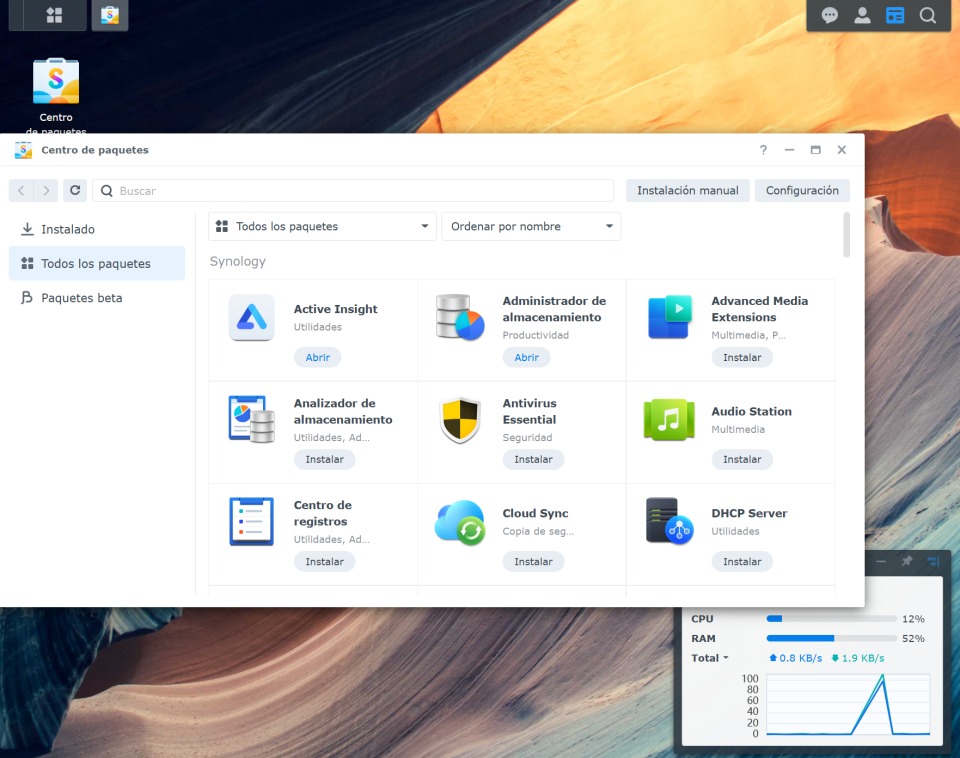Click the RAM usage bar in widget
The image size is (960, 758).
click(831, 638)
